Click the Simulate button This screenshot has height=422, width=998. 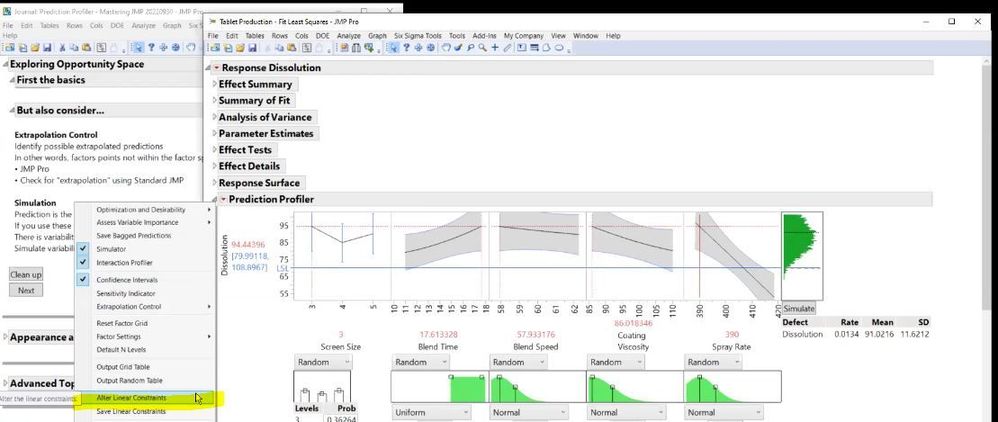tap(799, 308)
